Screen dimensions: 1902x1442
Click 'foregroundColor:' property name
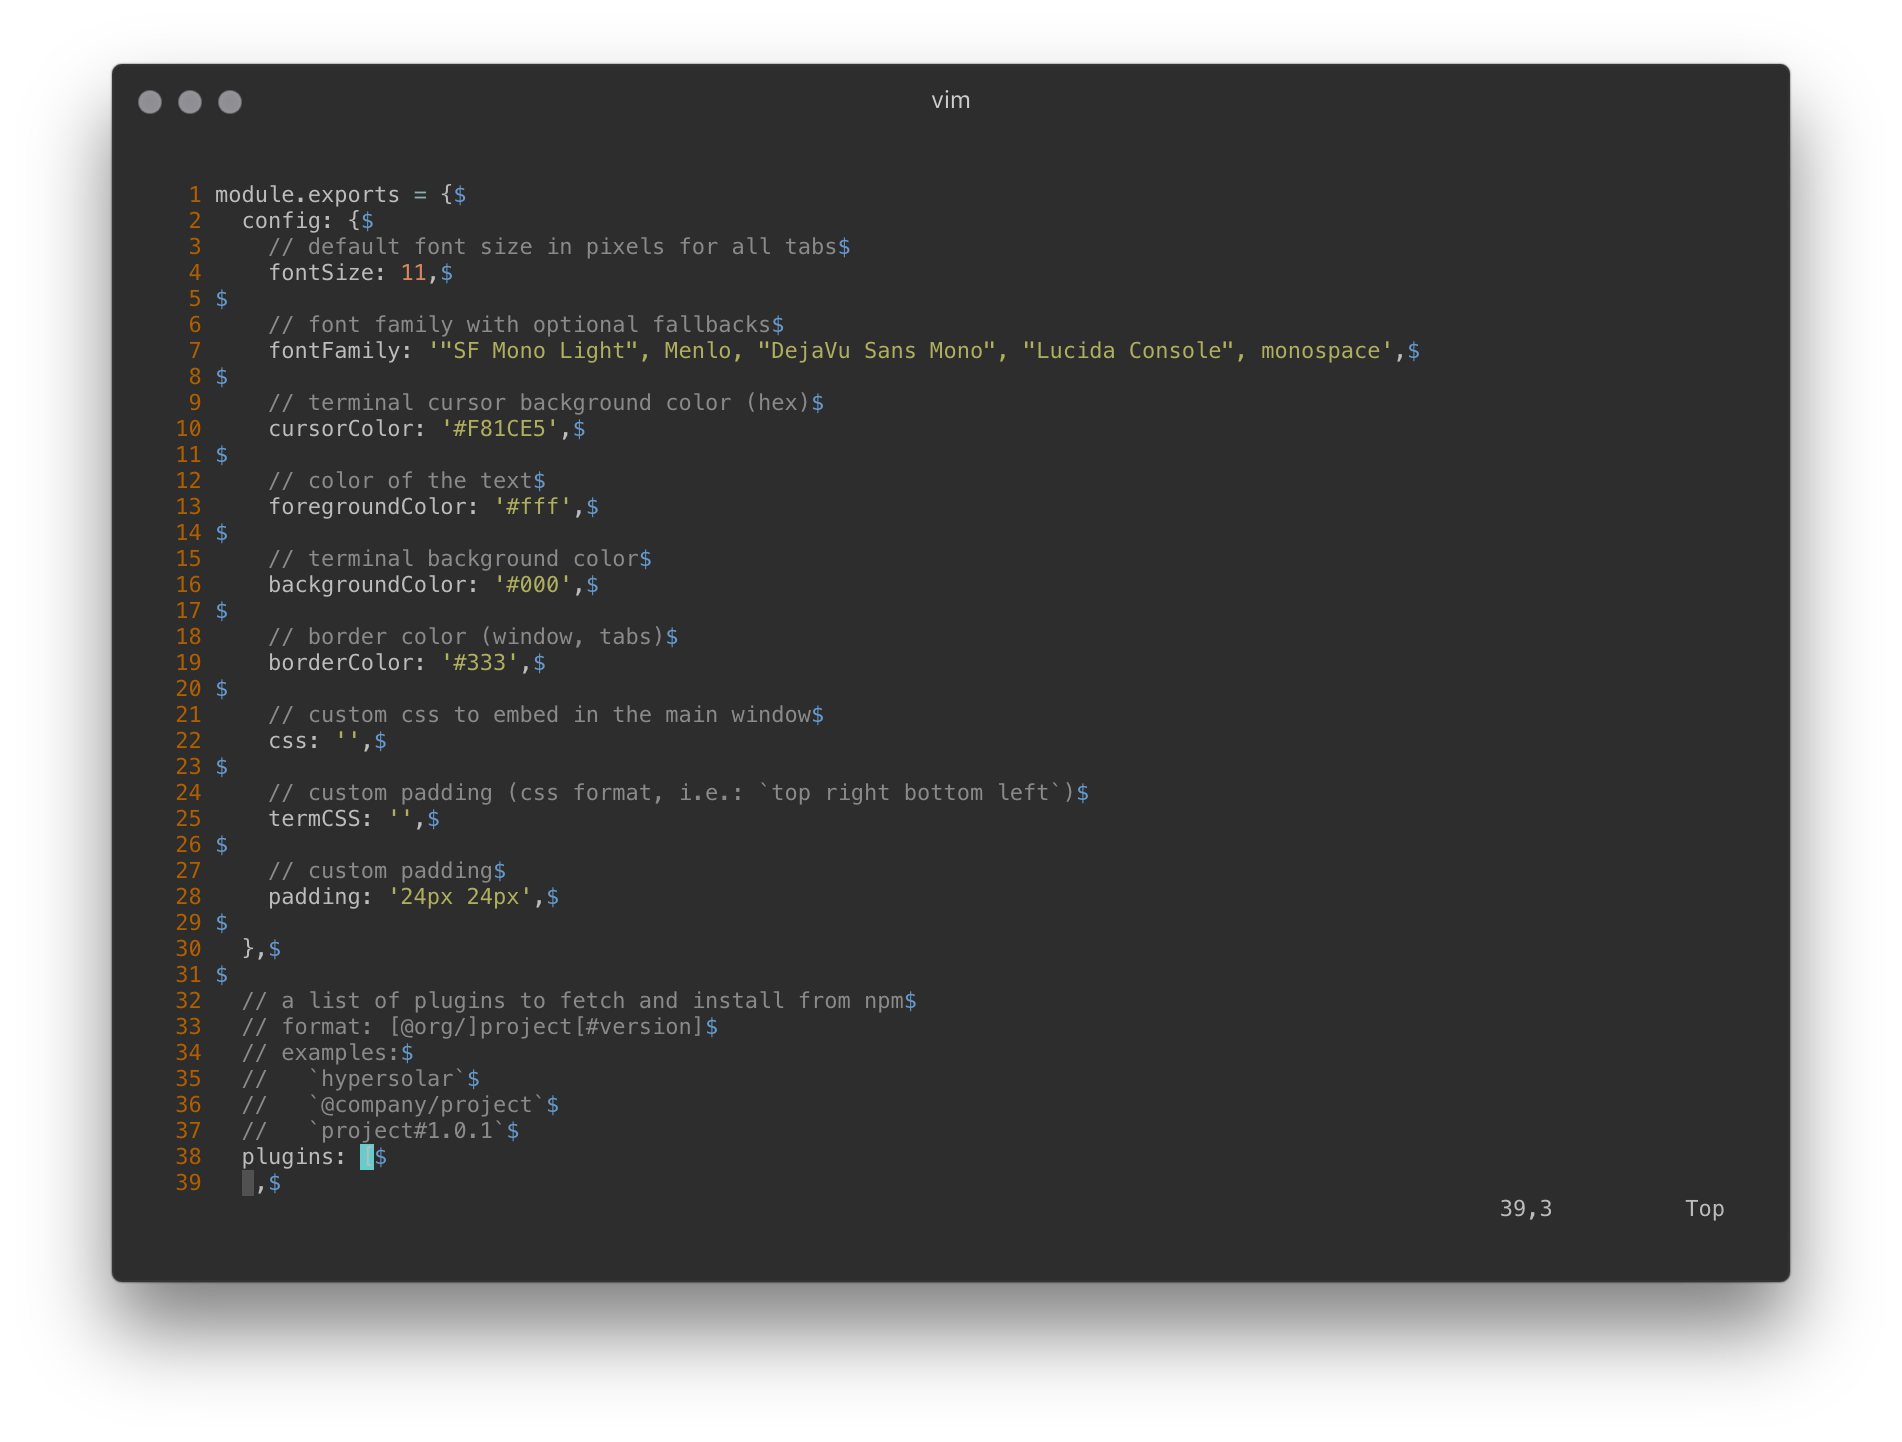coord(373,507)
